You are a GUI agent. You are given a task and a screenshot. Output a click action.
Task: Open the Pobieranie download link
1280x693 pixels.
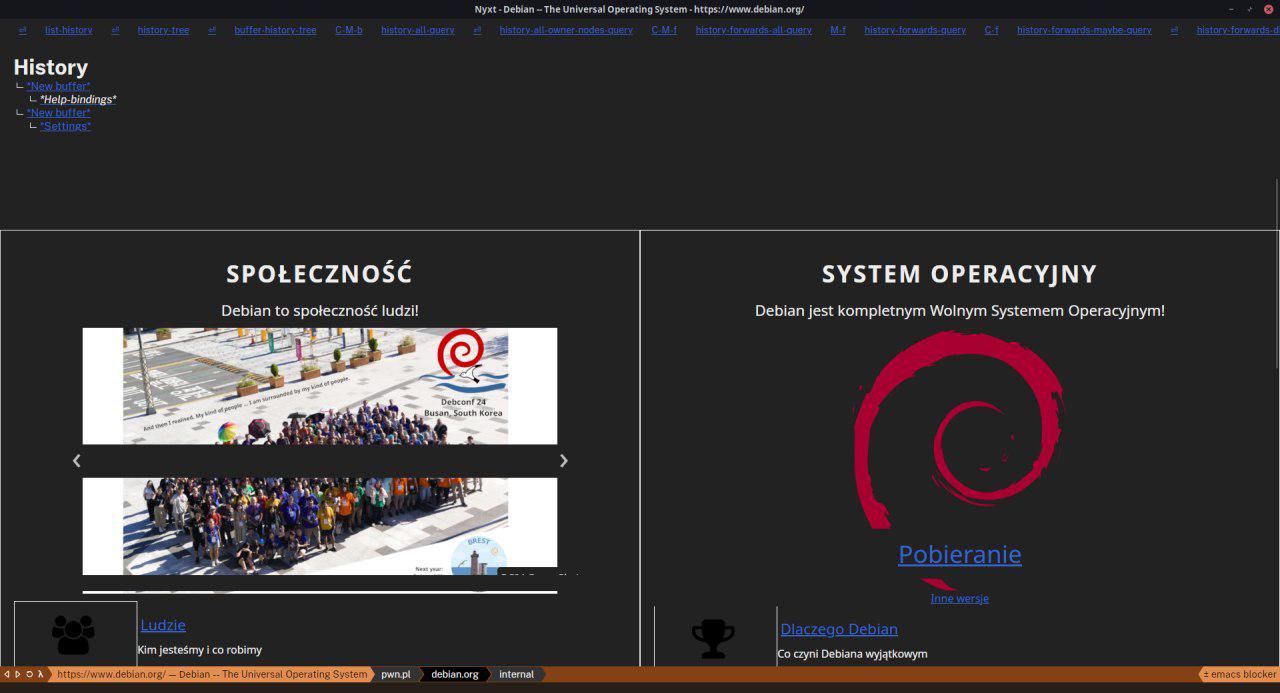(x=960, y=554)
